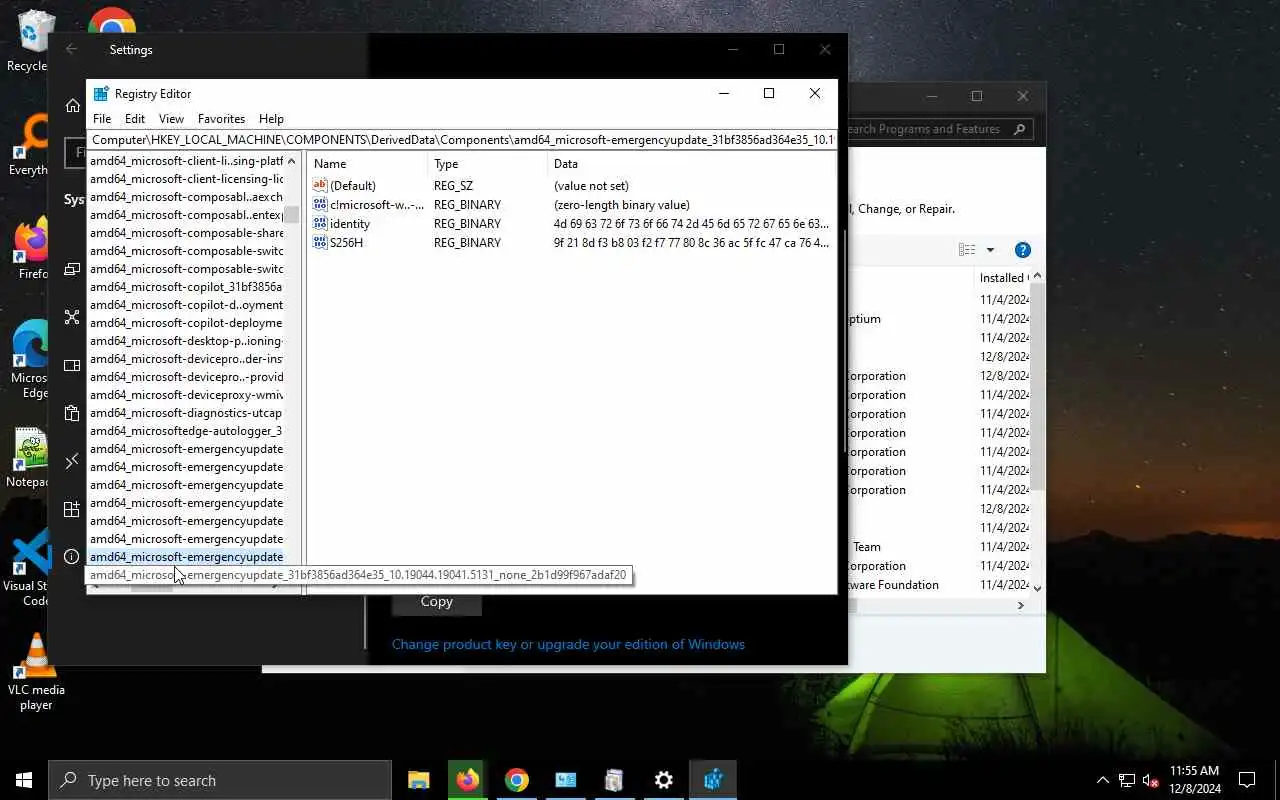This screenshot has width=1280, height=800.
Task: Click the Search Programs and Features field
Action: click(925, 129)
